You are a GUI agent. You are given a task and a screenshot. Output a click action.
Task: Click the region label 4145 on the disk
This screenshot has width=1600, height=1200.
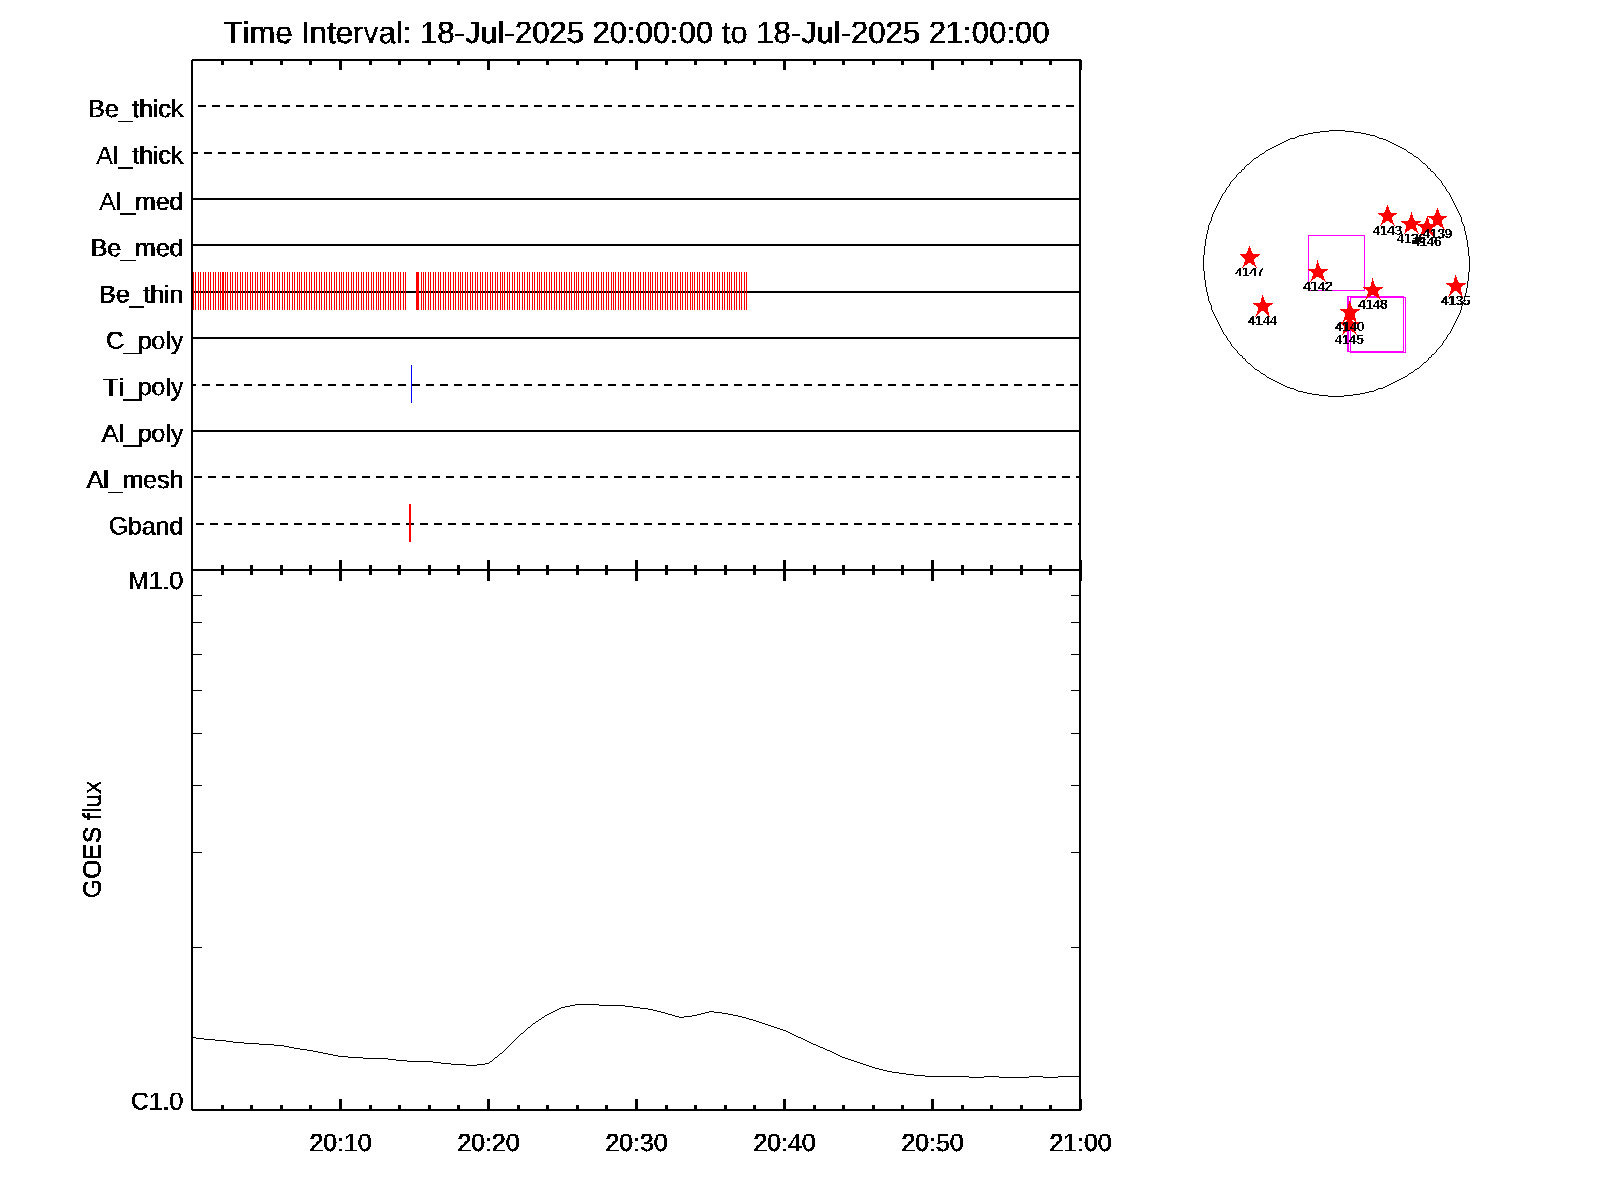pos(1349,340)
